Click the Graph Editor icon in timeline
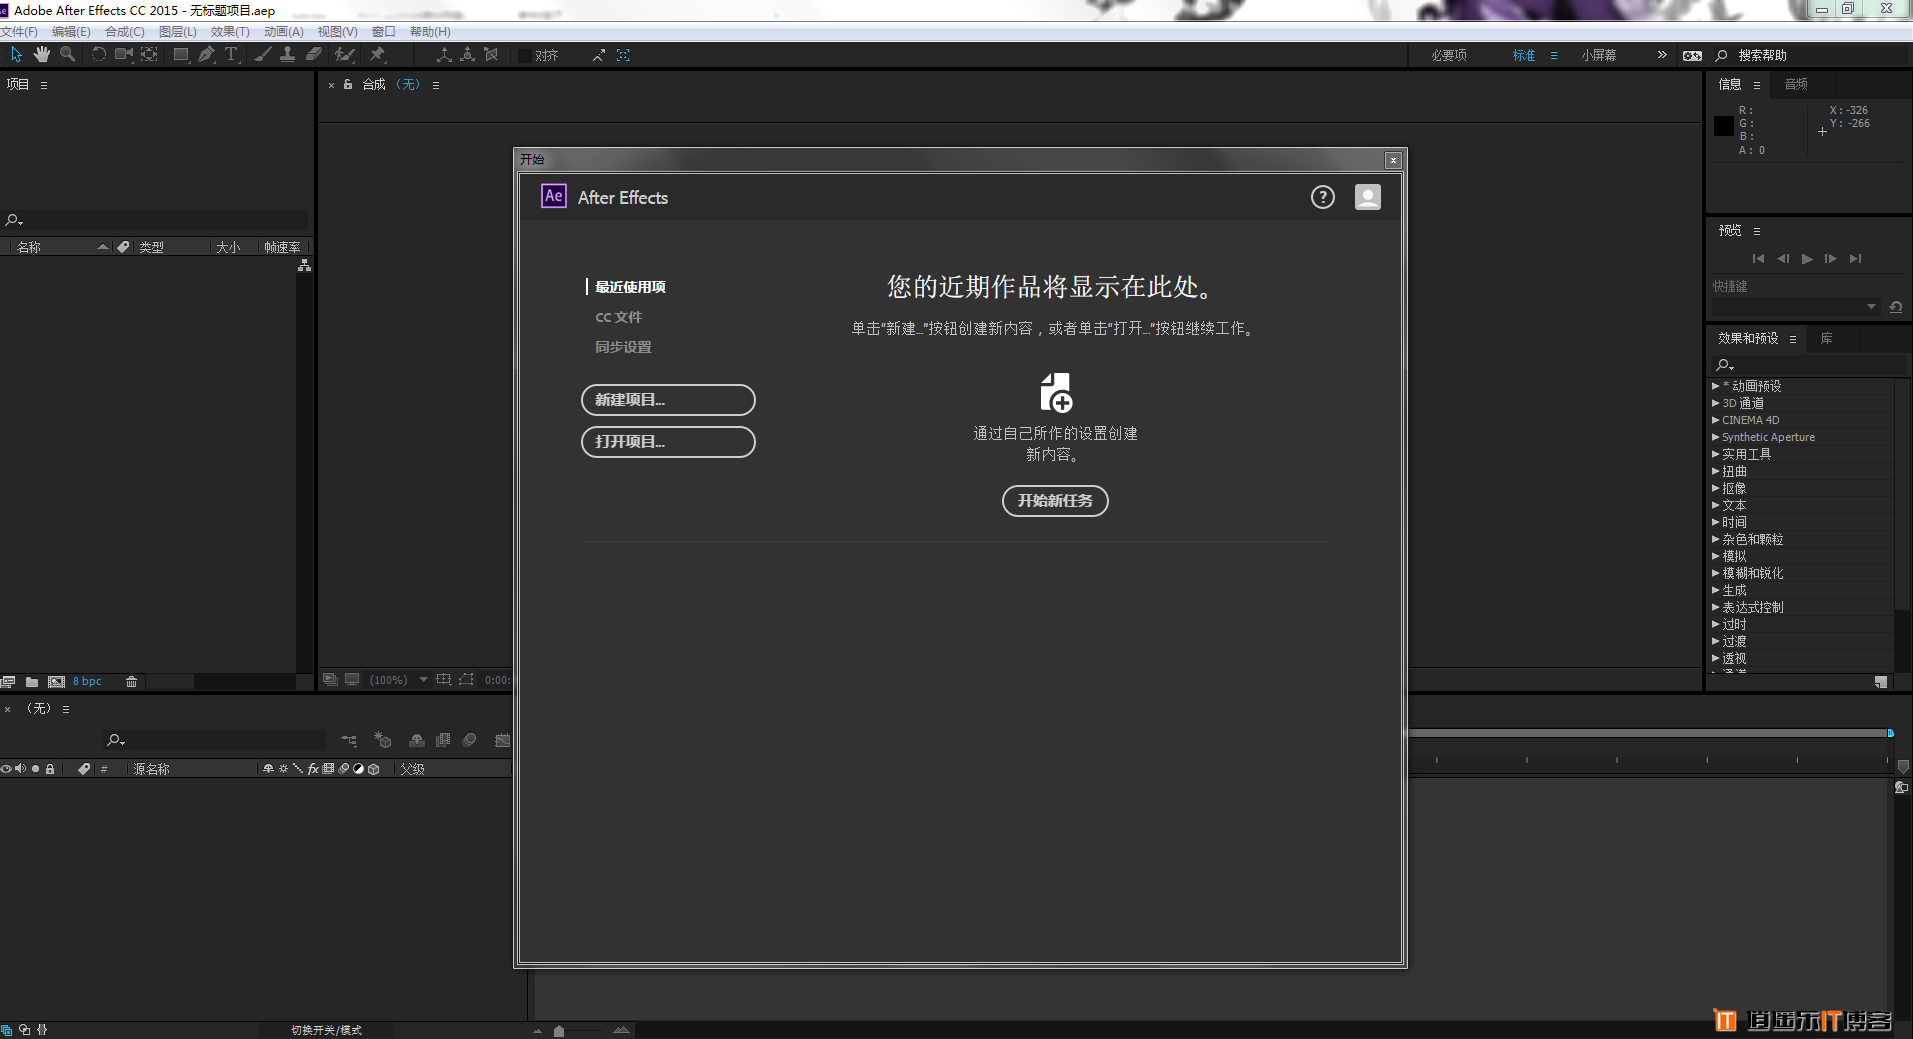Screen dimensions: 1913x1039 502,740
